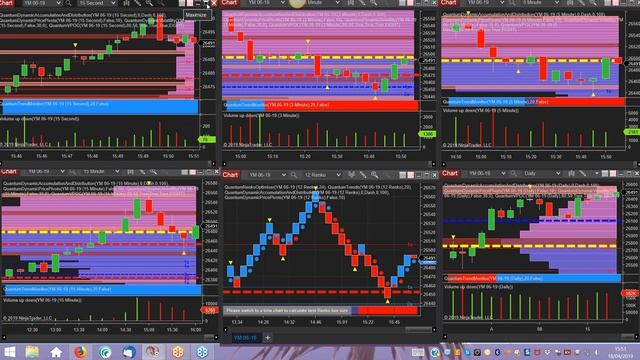
Task: Open Chart menu in the 12 Renko chart
Action: 230,175
